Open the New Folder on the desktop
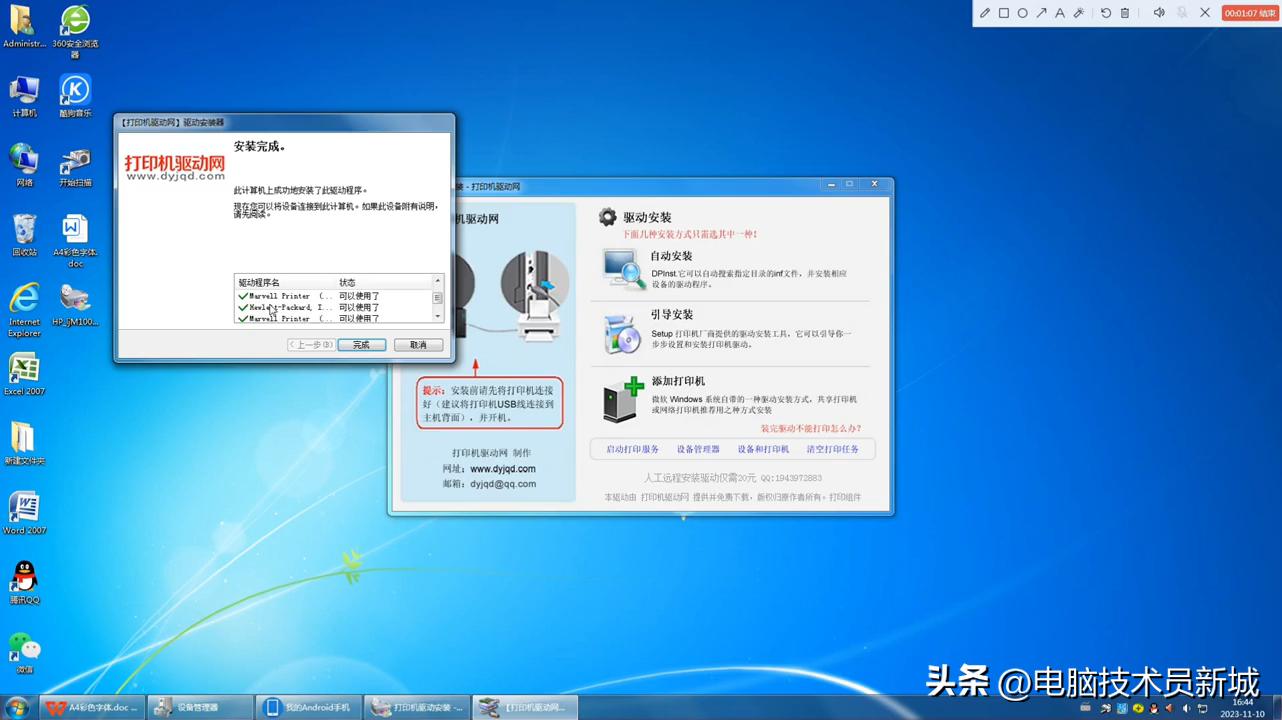 click(x=24, y=443)
